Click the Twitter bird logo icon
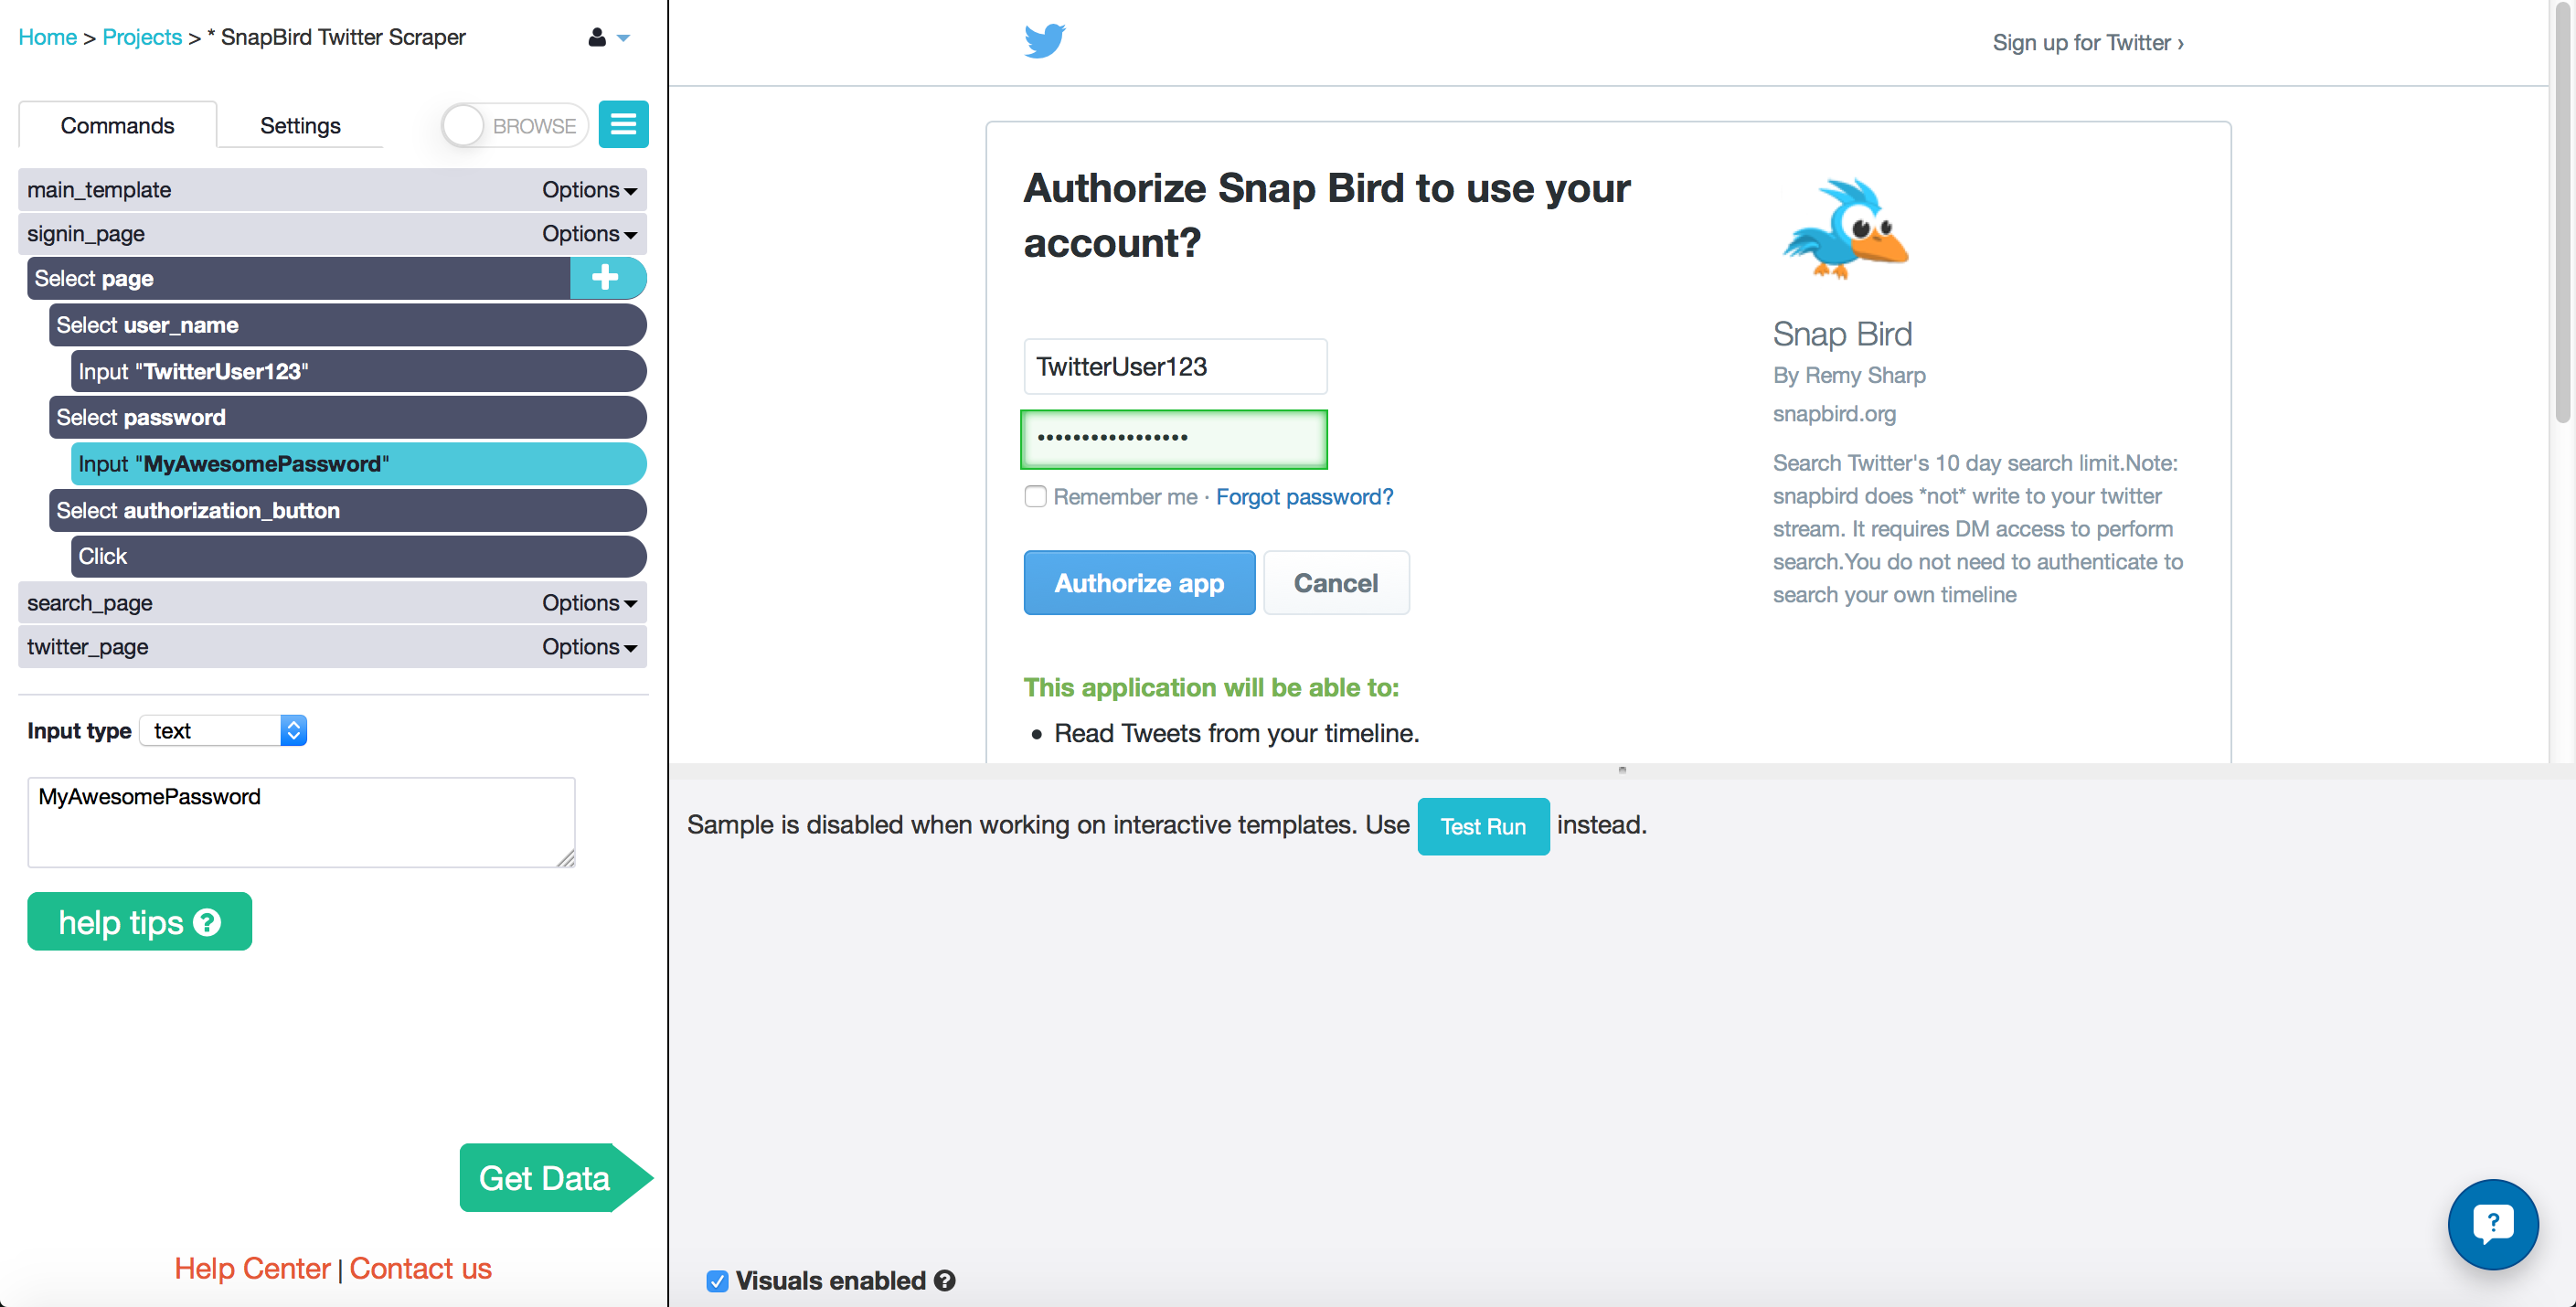The image size is (2576, 1307). click(1044, 42)
